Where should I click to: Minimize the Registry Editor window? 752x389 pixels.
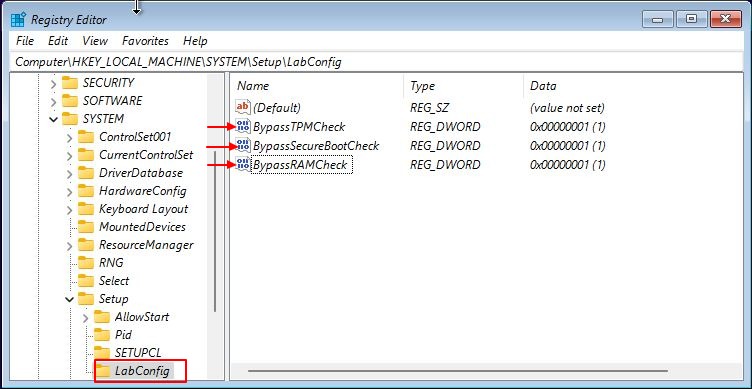pyautogui.click(x=657, y=20)
